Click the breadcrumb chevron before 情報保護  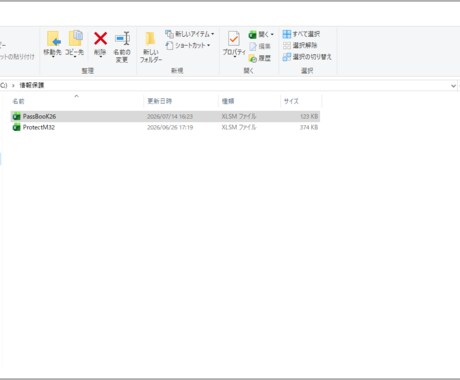(x=13, y=86)
